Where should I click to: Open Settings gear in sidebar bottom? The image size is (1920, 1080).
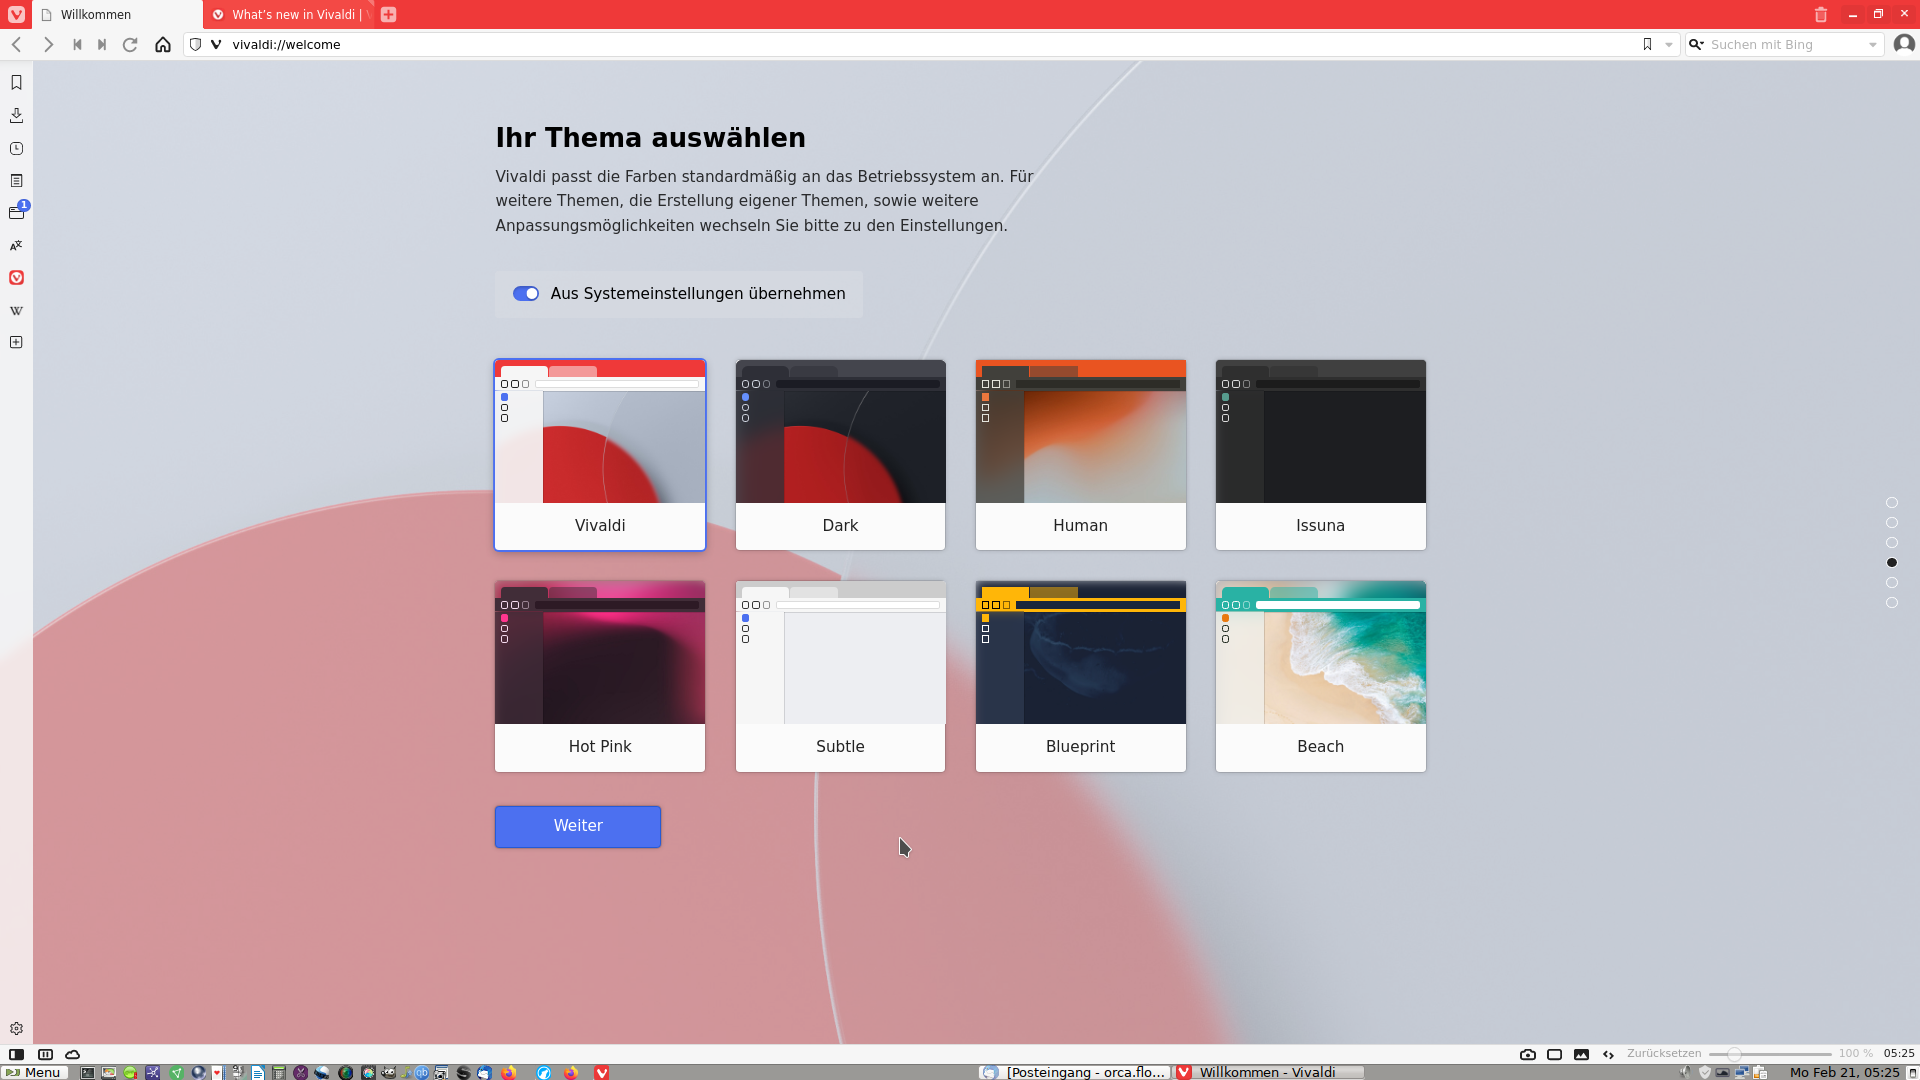pos(16,1029)
